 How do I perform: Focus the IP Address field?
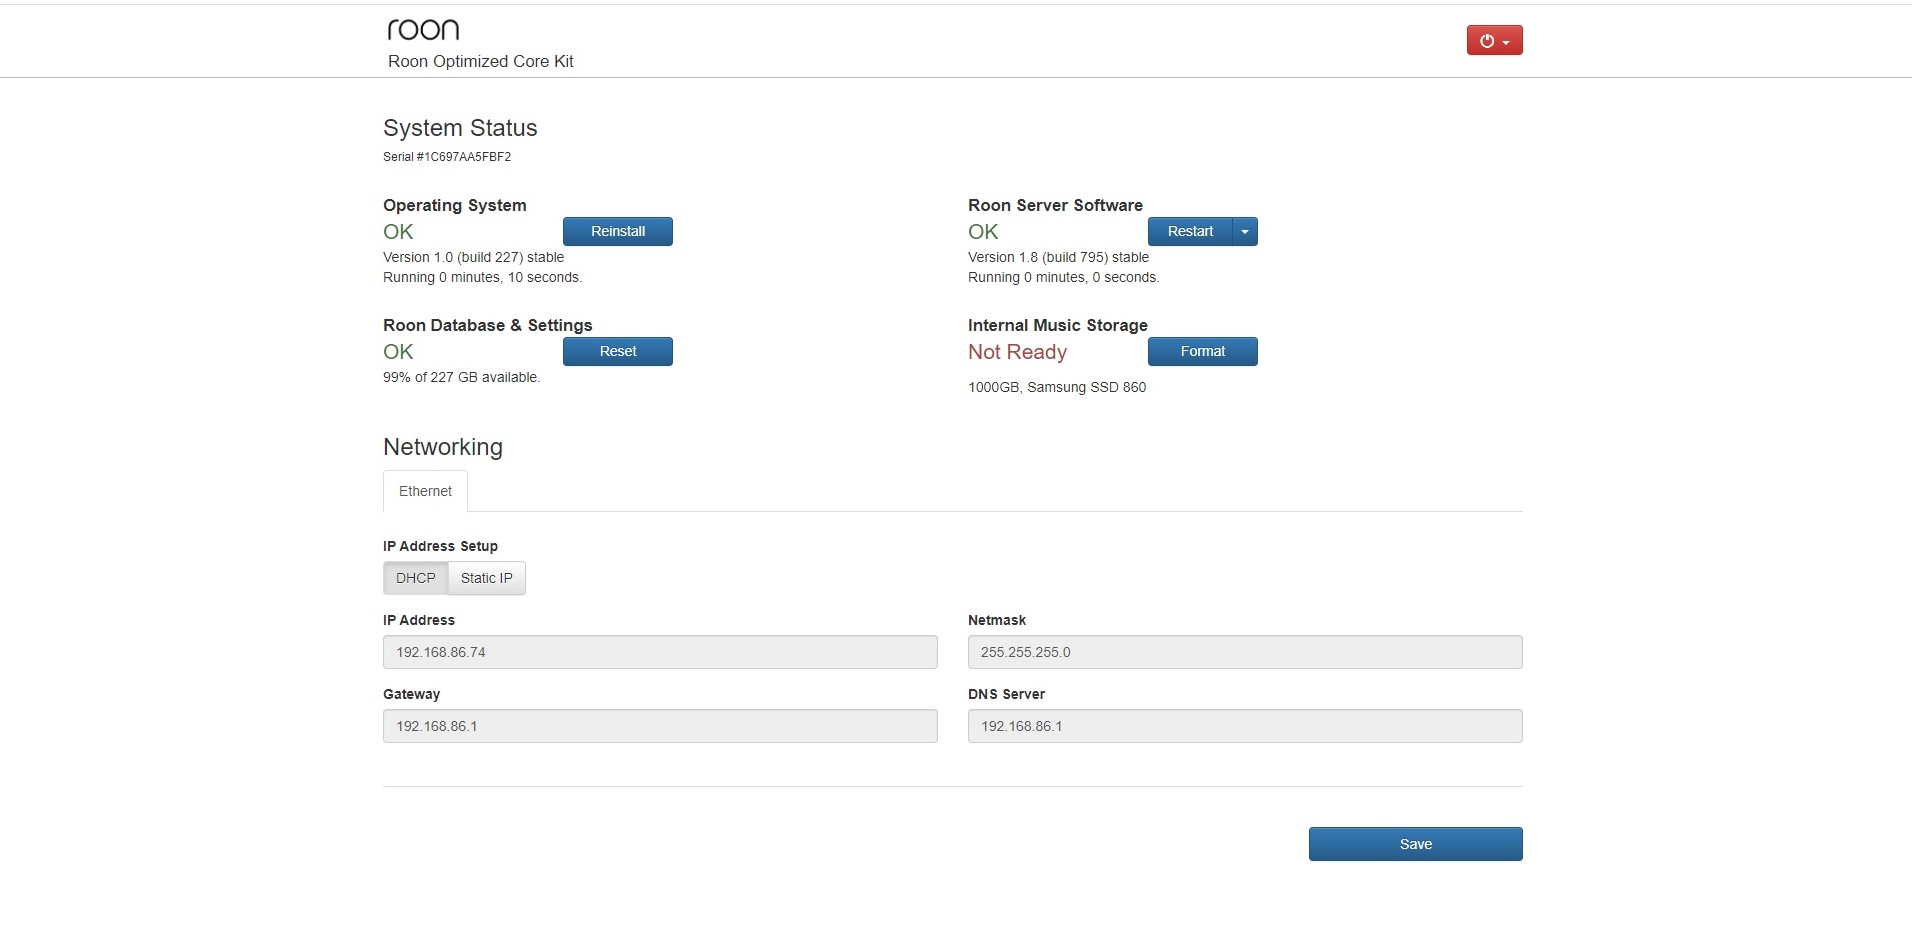click(x=660, y=652)
